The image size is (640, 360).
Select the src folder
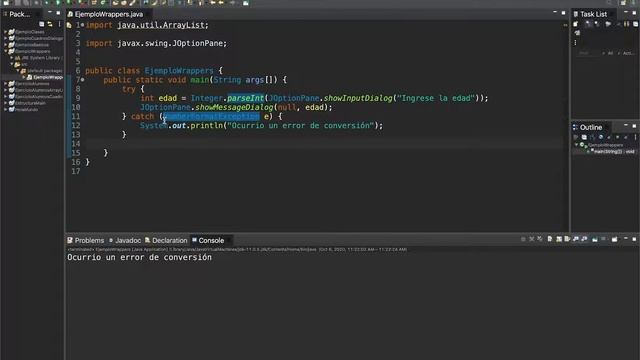(24, 64)
